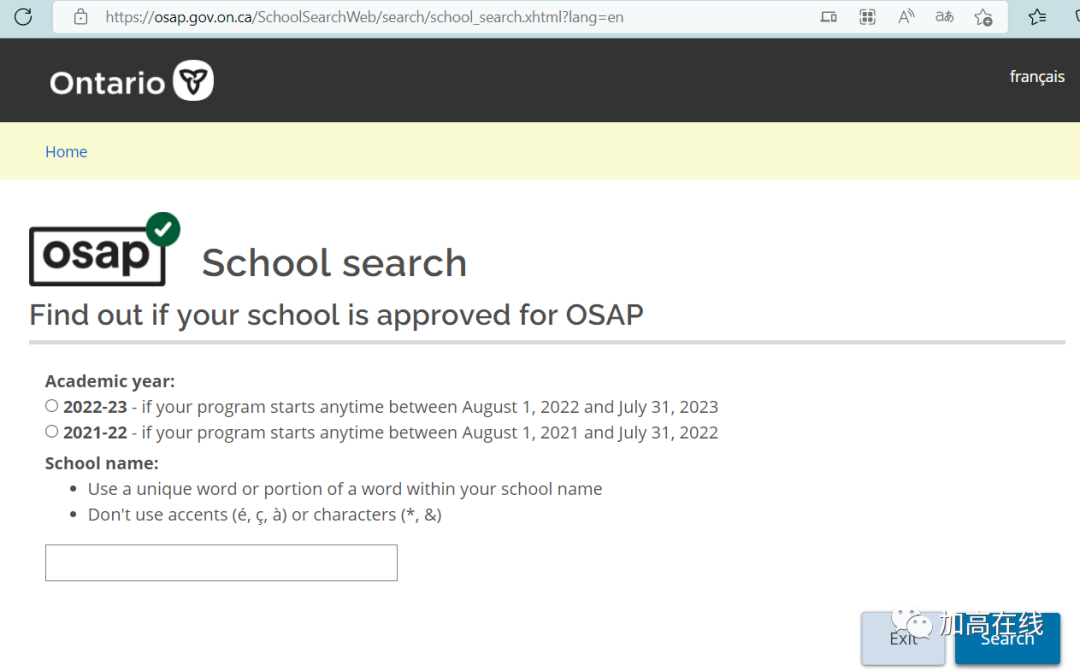Reload the current page

pyautogui.click(x=22, y=17)
